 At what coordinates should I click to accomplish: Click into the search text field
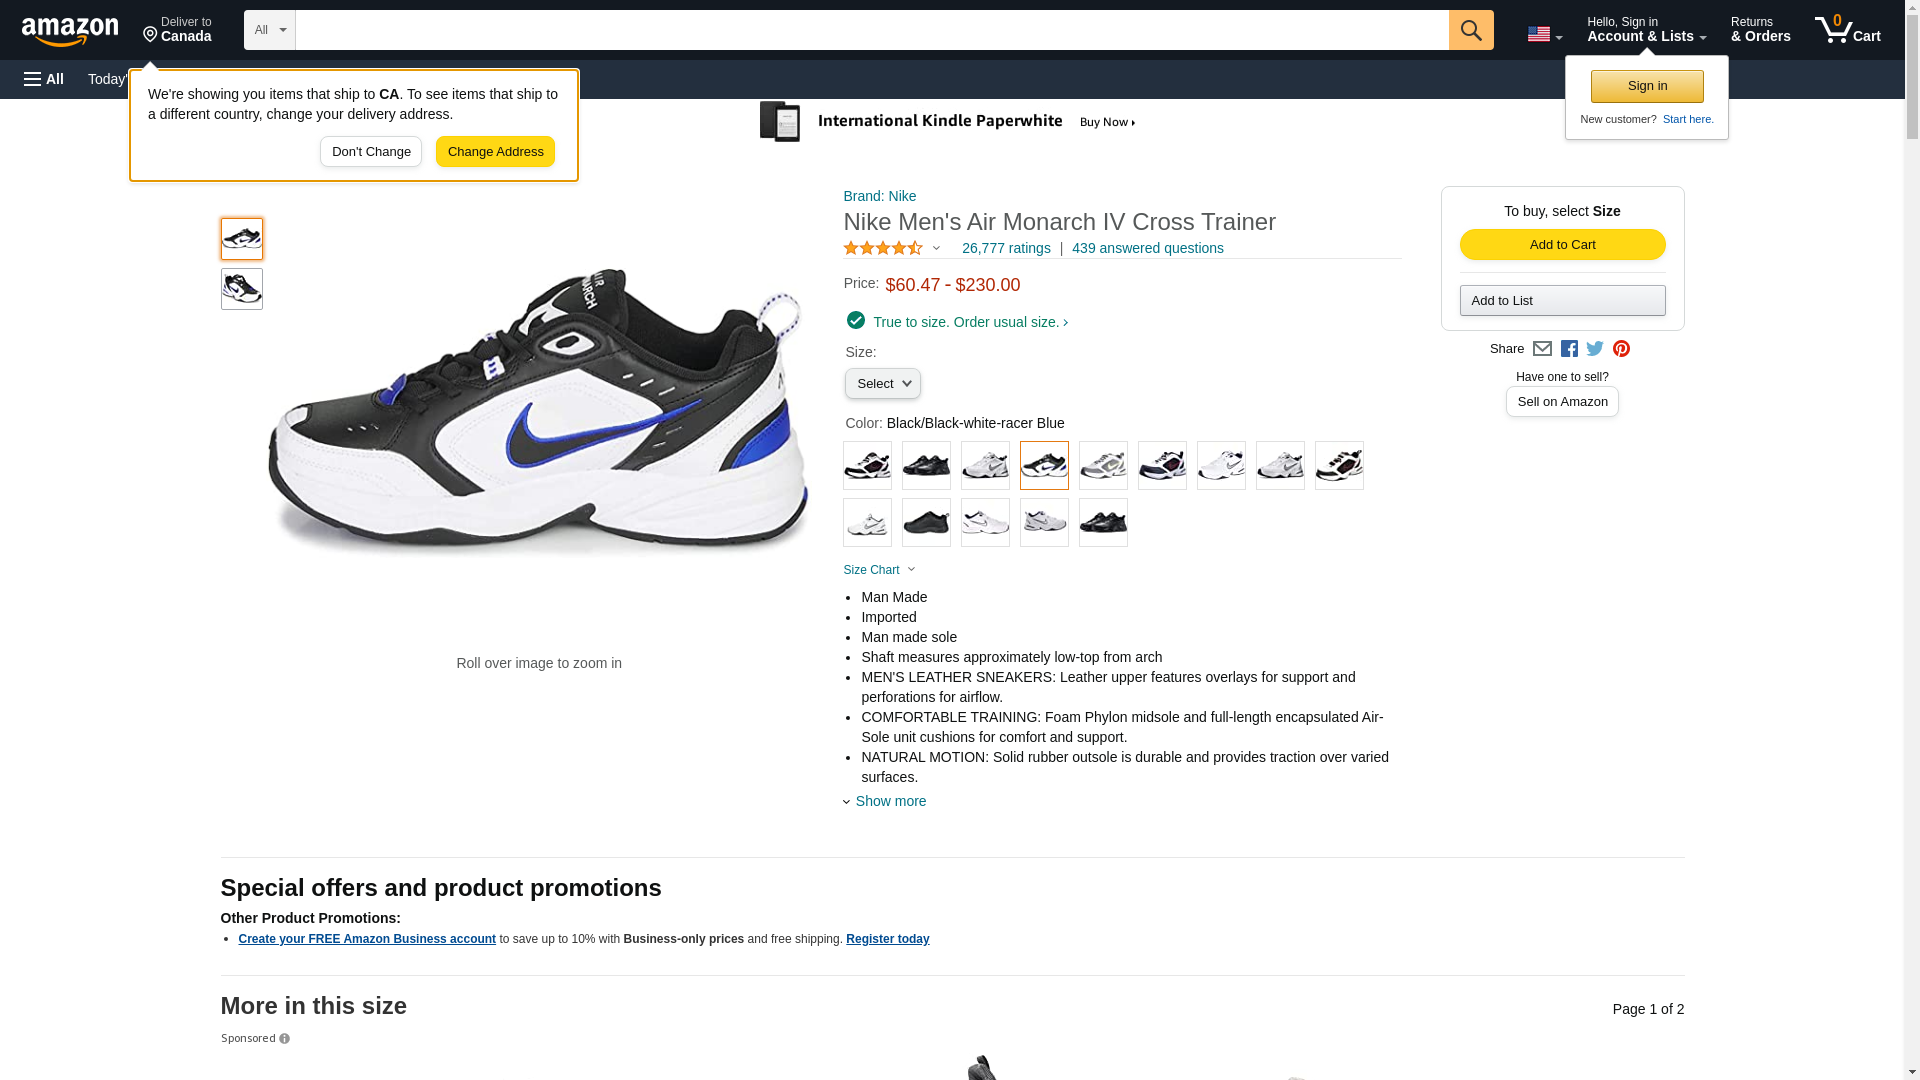(x=871, y=30)
